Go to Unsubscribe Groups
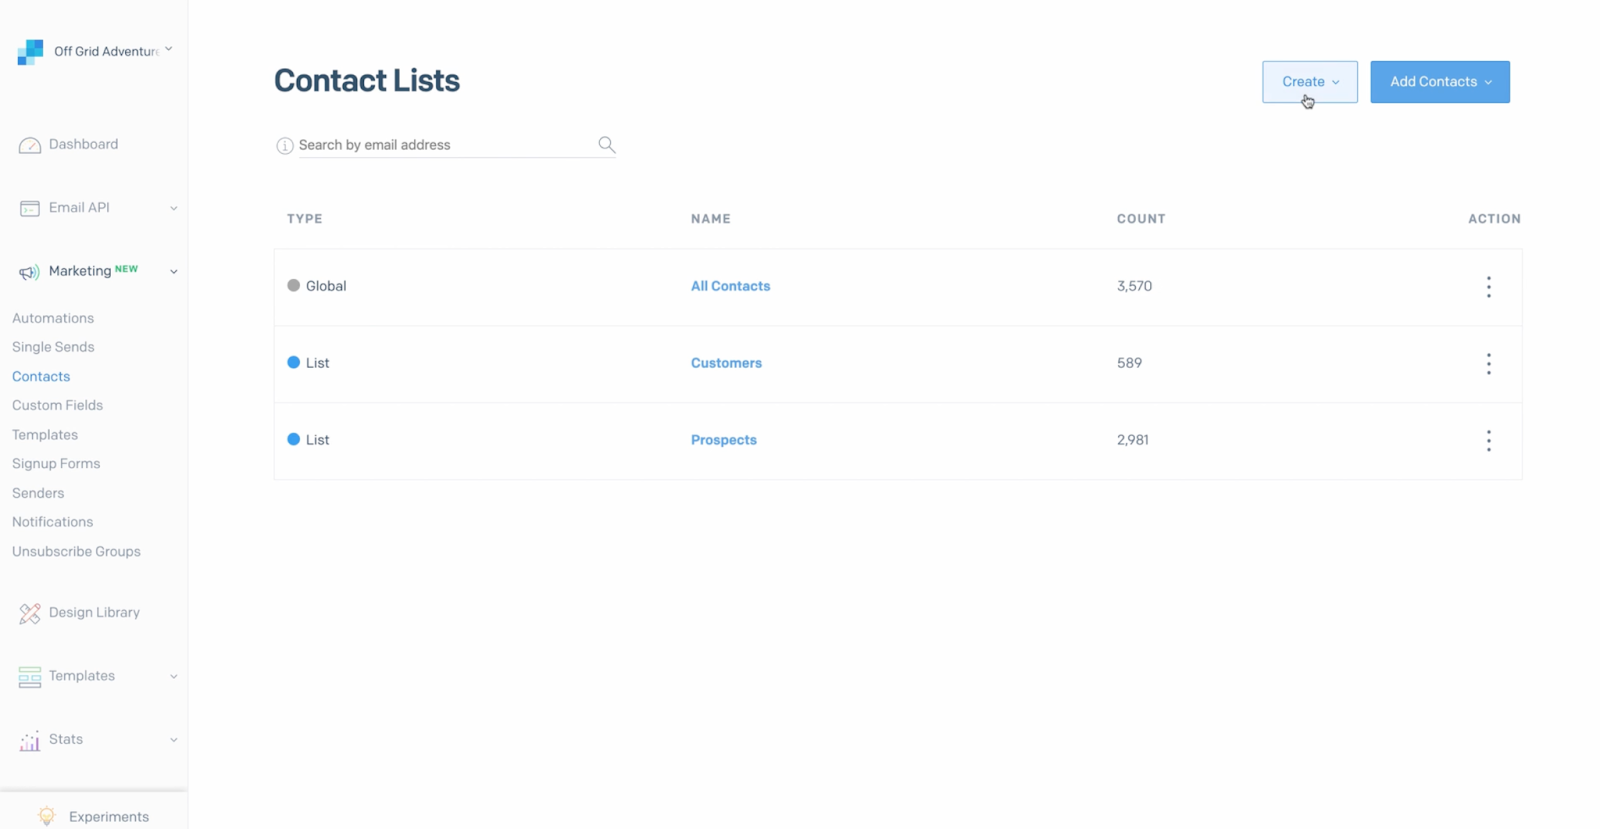 click(x=75, y=551)
